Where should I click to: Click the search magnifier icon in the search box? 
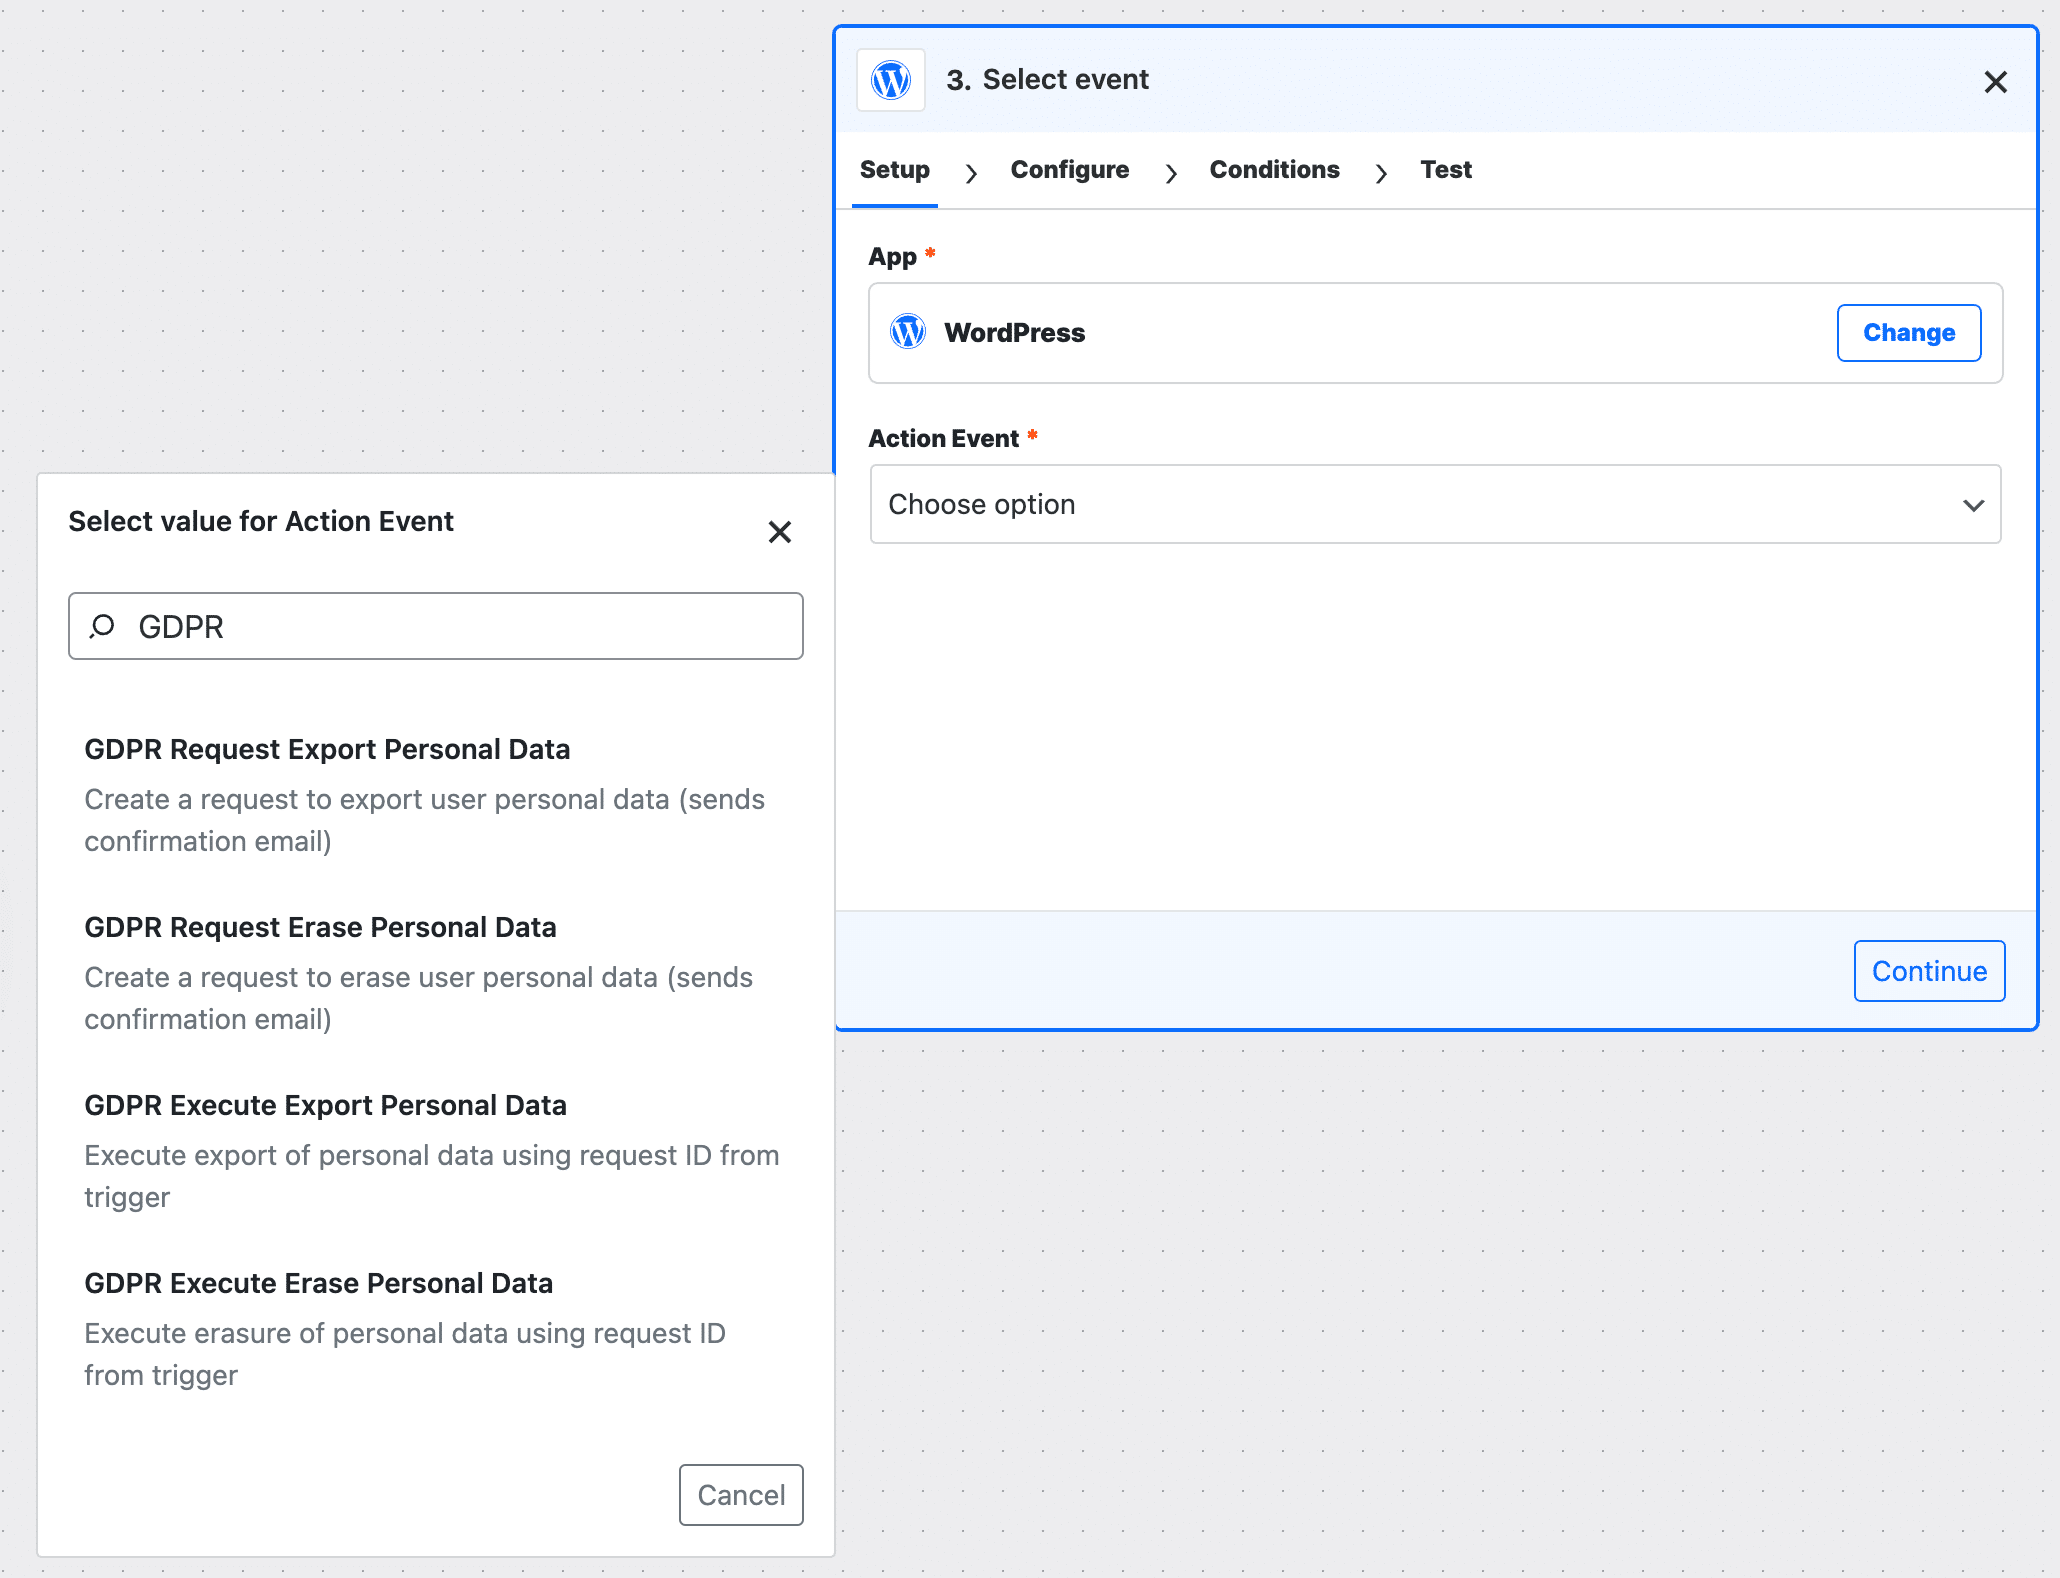[103, 626]
